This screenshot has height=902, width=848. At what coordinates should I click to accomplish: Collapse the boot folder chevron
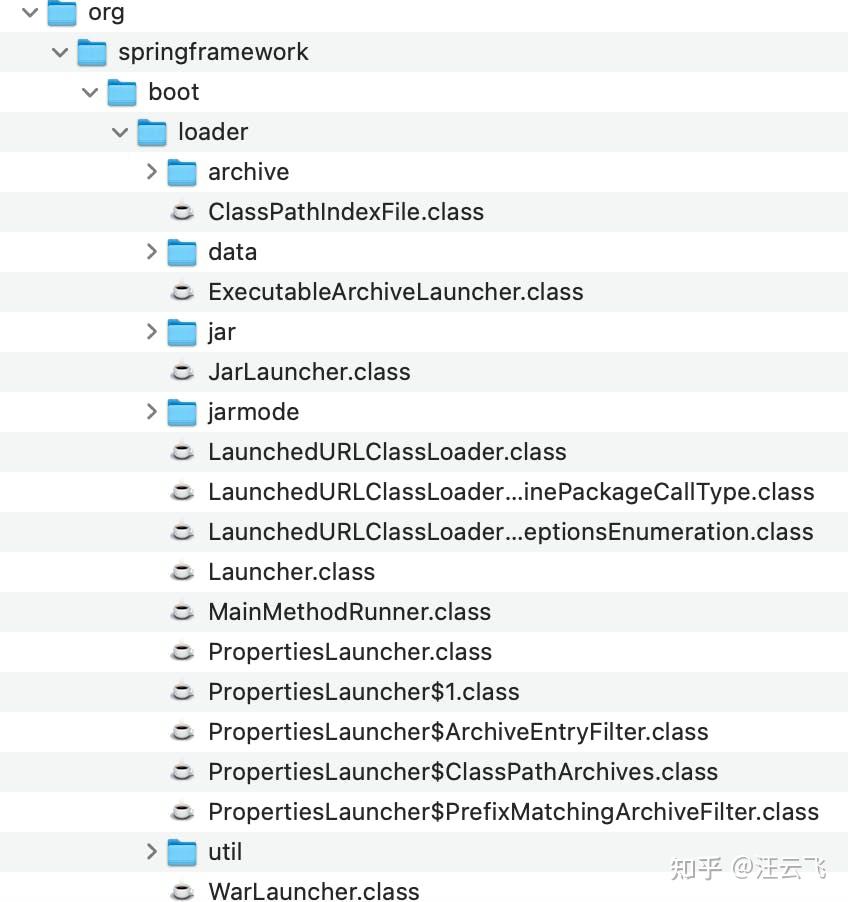tap(90, 92)
